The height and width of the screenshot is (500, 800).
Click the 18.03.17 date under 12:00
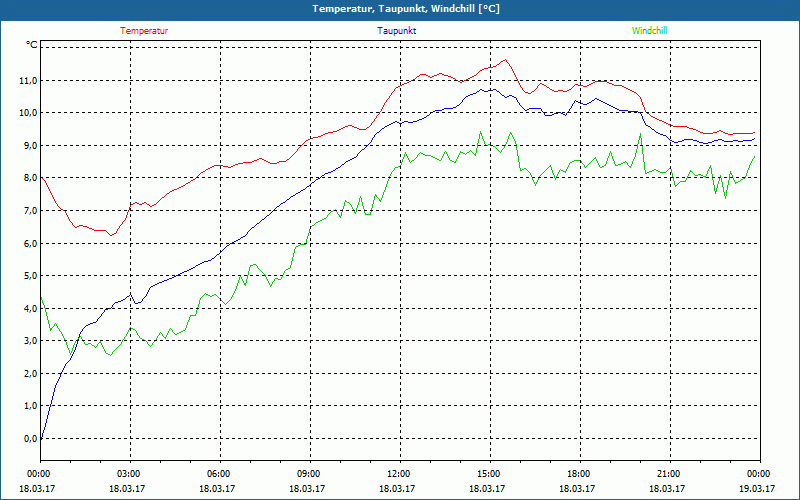(397, 488)
